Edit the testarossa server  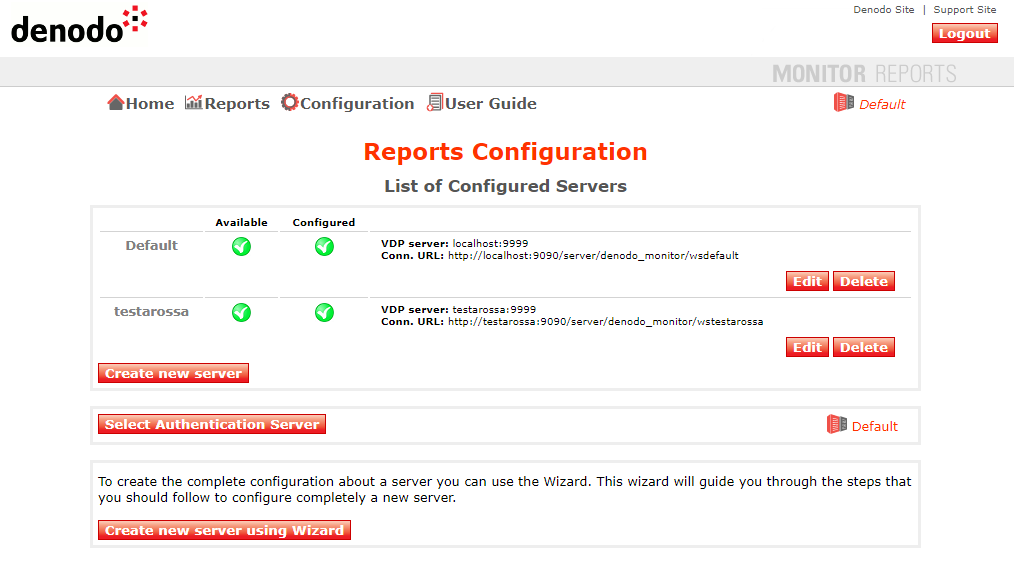(807, 347)
